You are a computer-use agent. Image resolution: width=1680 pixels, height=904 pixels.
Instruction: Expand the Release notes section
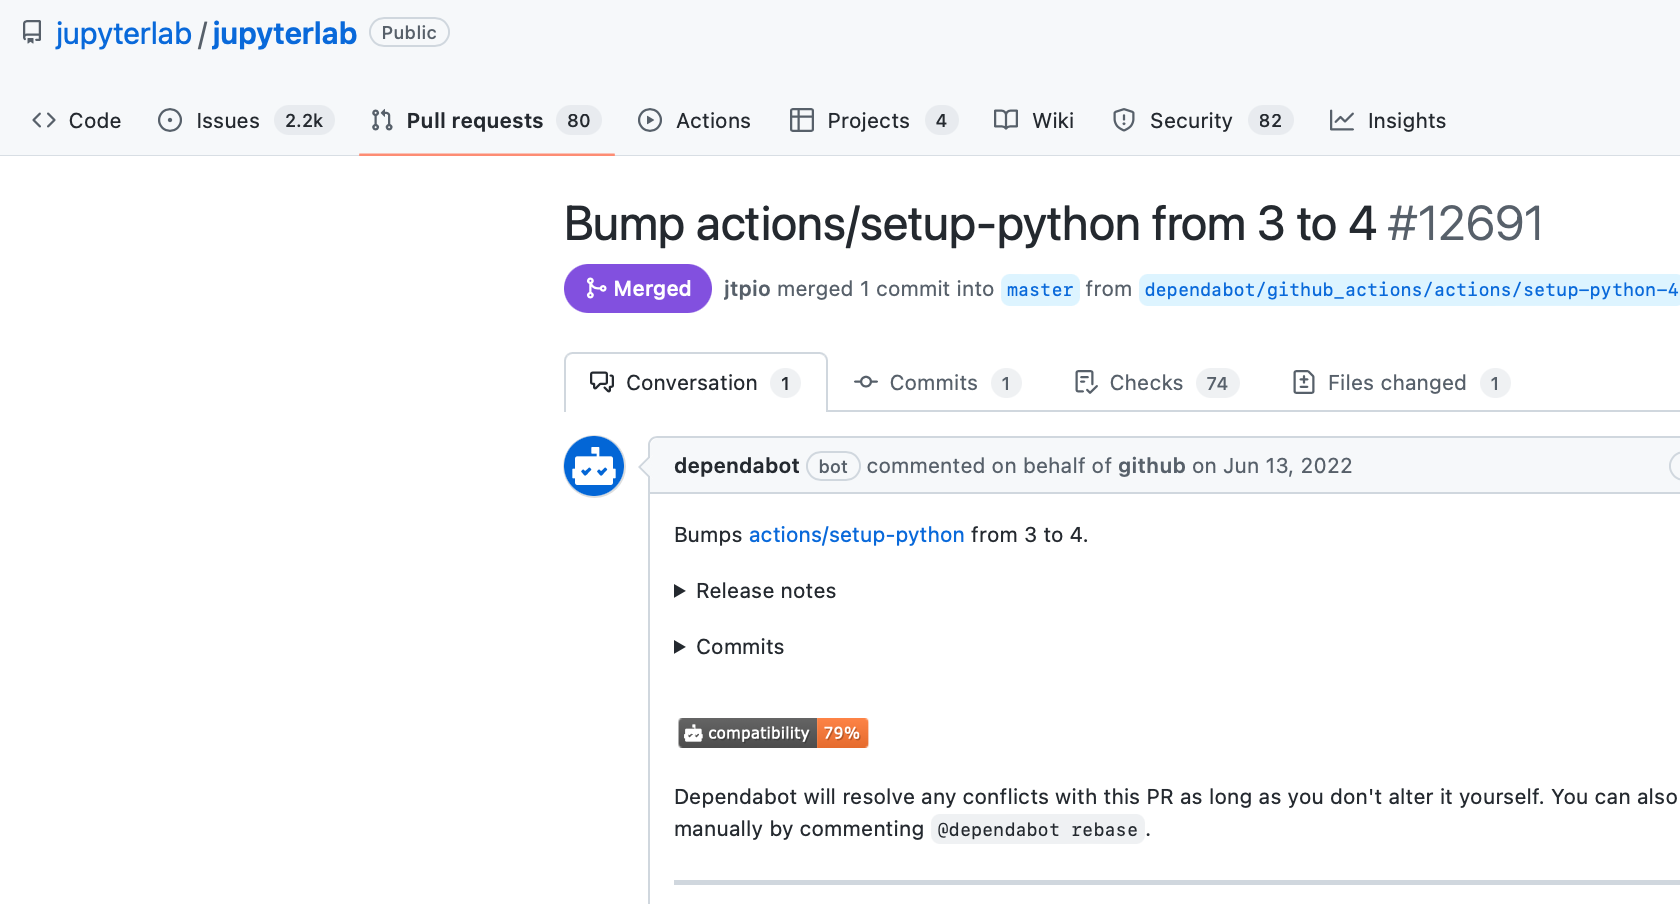pos(755,591)
